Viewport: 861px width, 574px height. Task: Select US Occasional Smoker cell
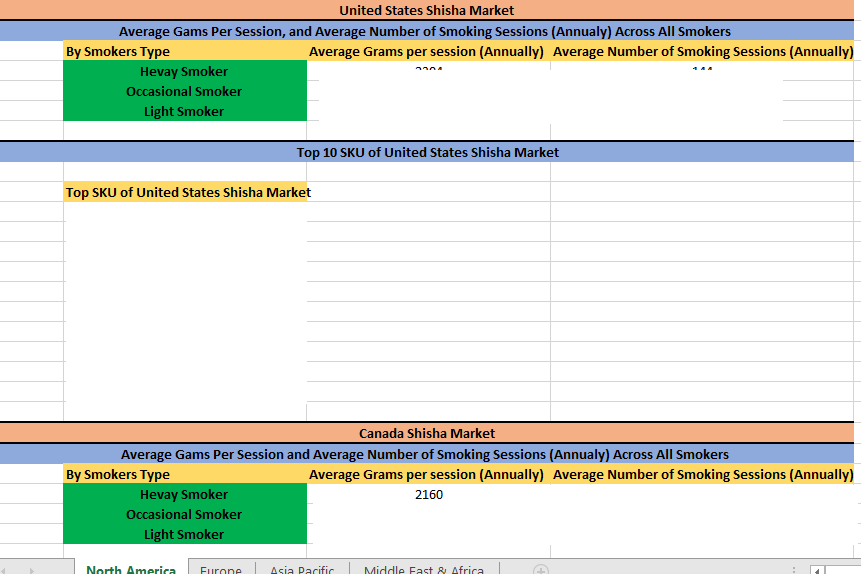point(184,91)
